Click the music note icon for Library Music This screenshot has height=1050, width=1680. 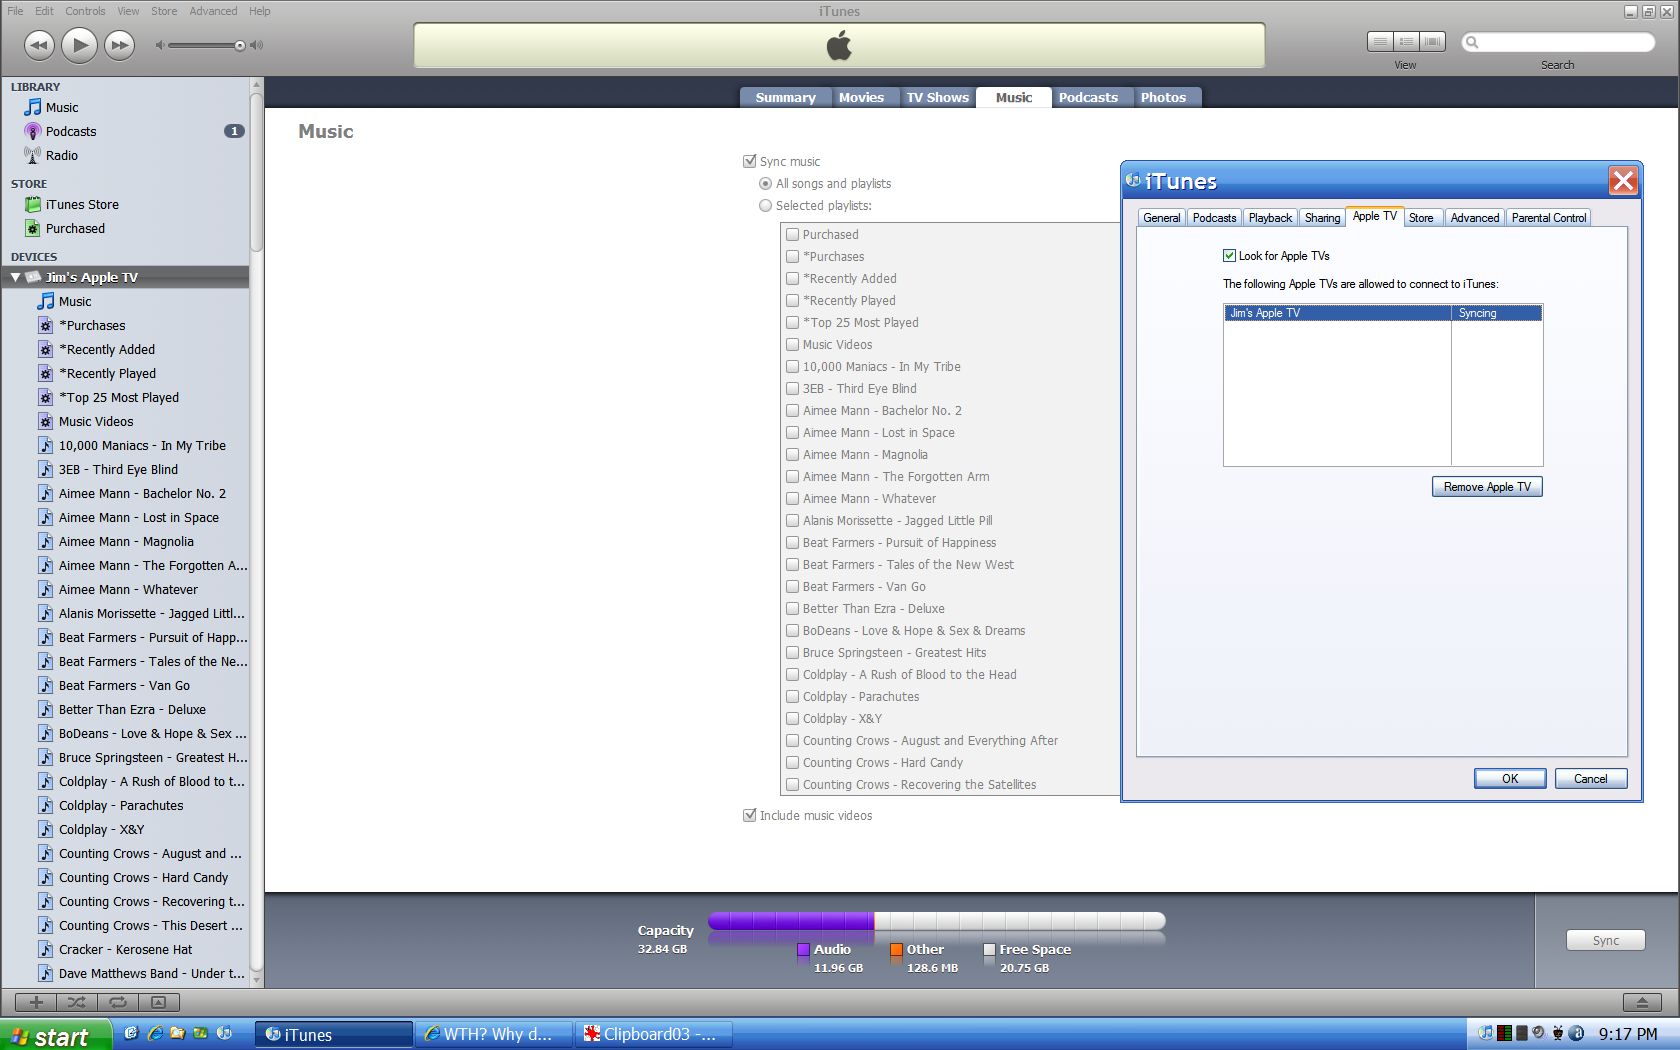(33, 107)
